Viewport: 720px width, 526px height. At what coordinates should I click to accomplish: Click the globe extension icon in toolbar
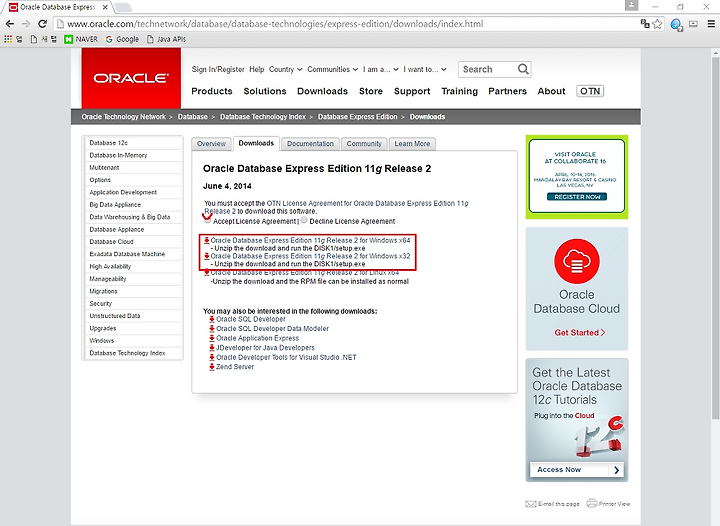pos(676,24)
